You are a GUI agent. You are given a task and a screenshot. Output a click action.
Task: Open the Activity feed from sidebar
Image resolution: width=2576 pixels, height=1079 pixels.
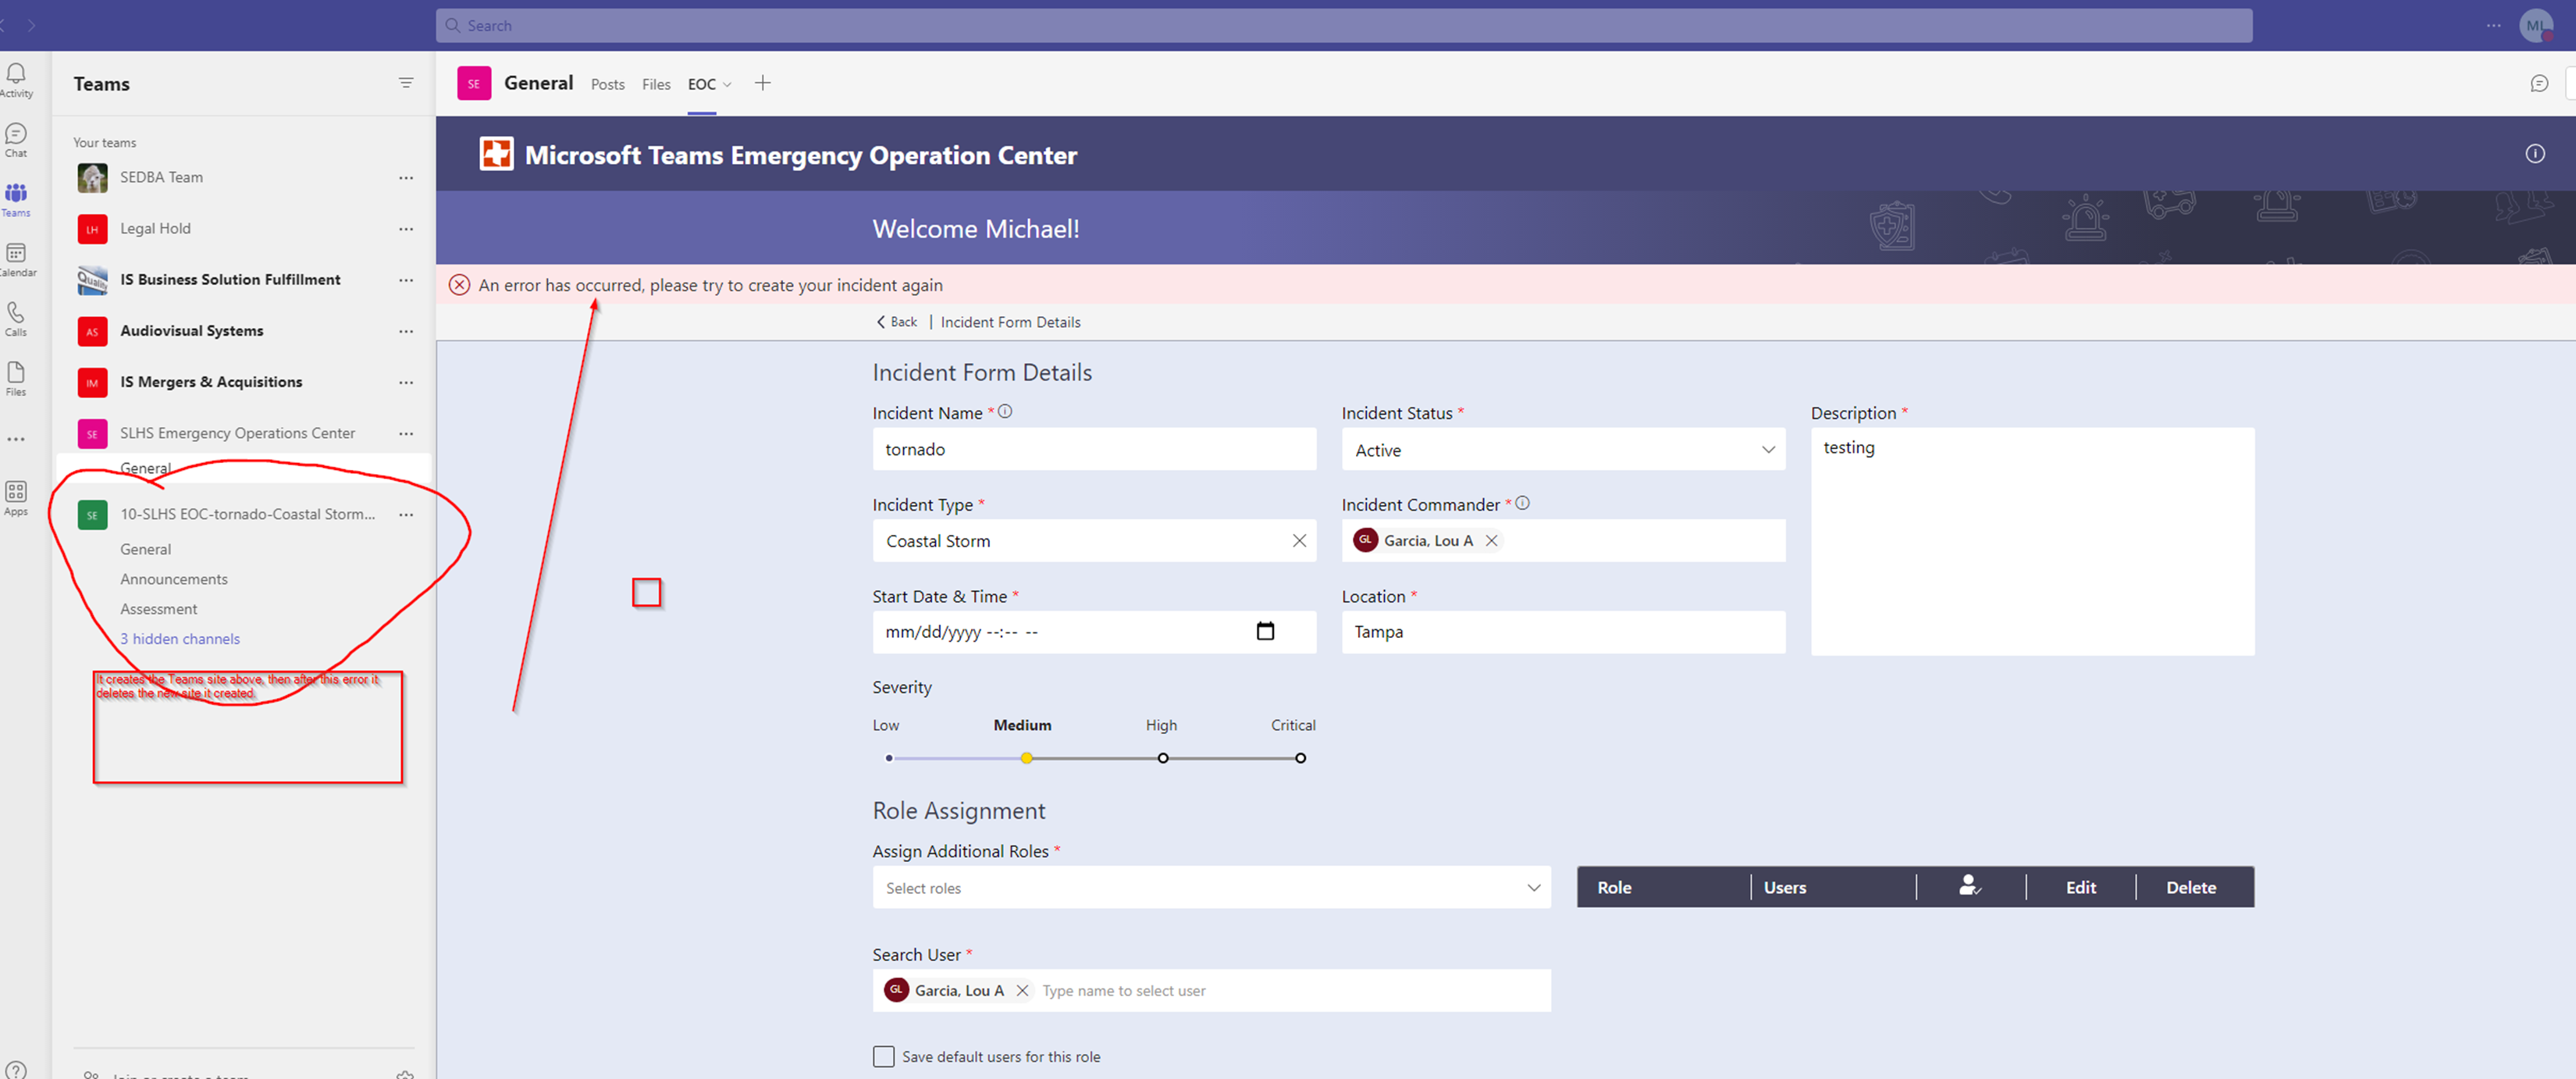point(16,78)
